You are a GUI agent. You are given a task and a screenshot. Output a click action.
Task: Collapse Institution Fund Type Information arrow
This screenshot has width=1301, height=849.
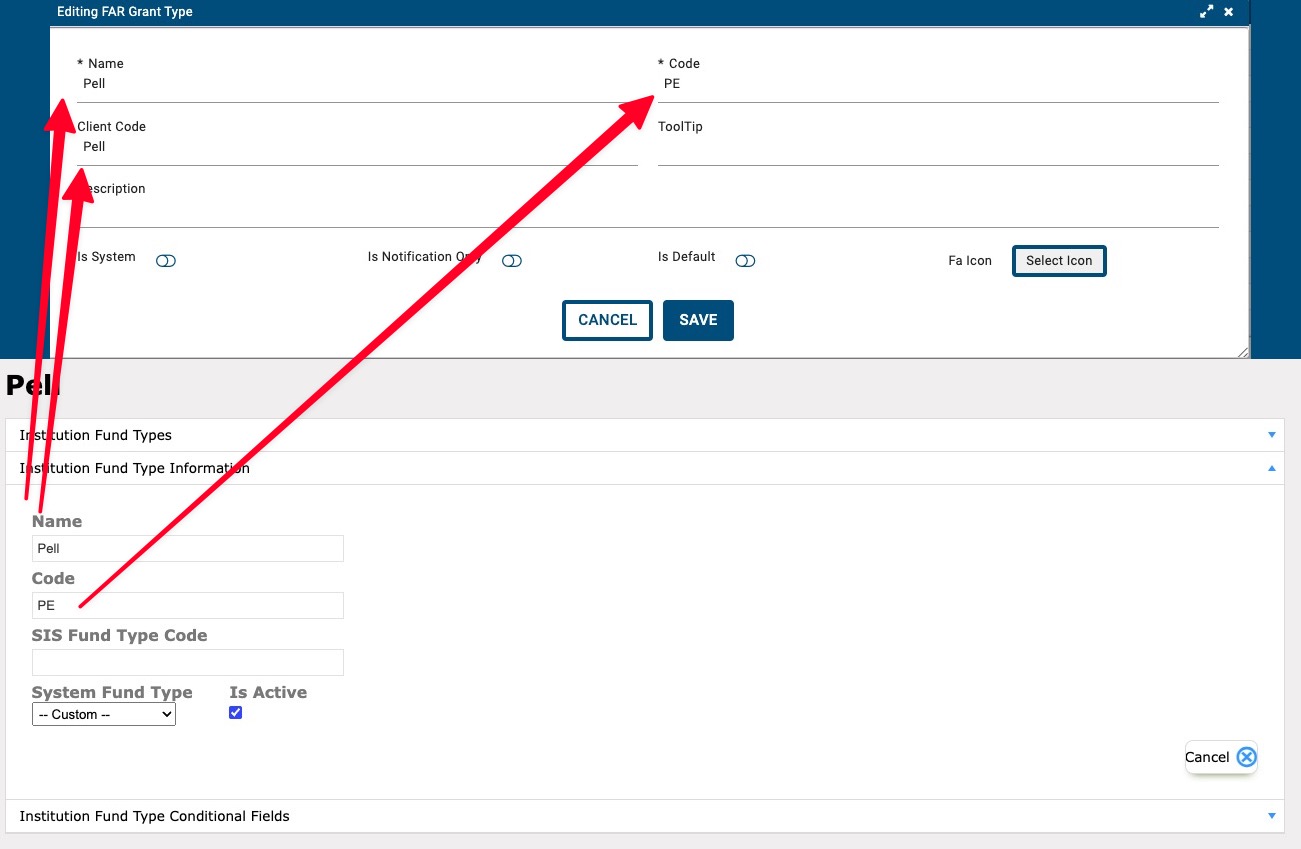pos(1272,468)
